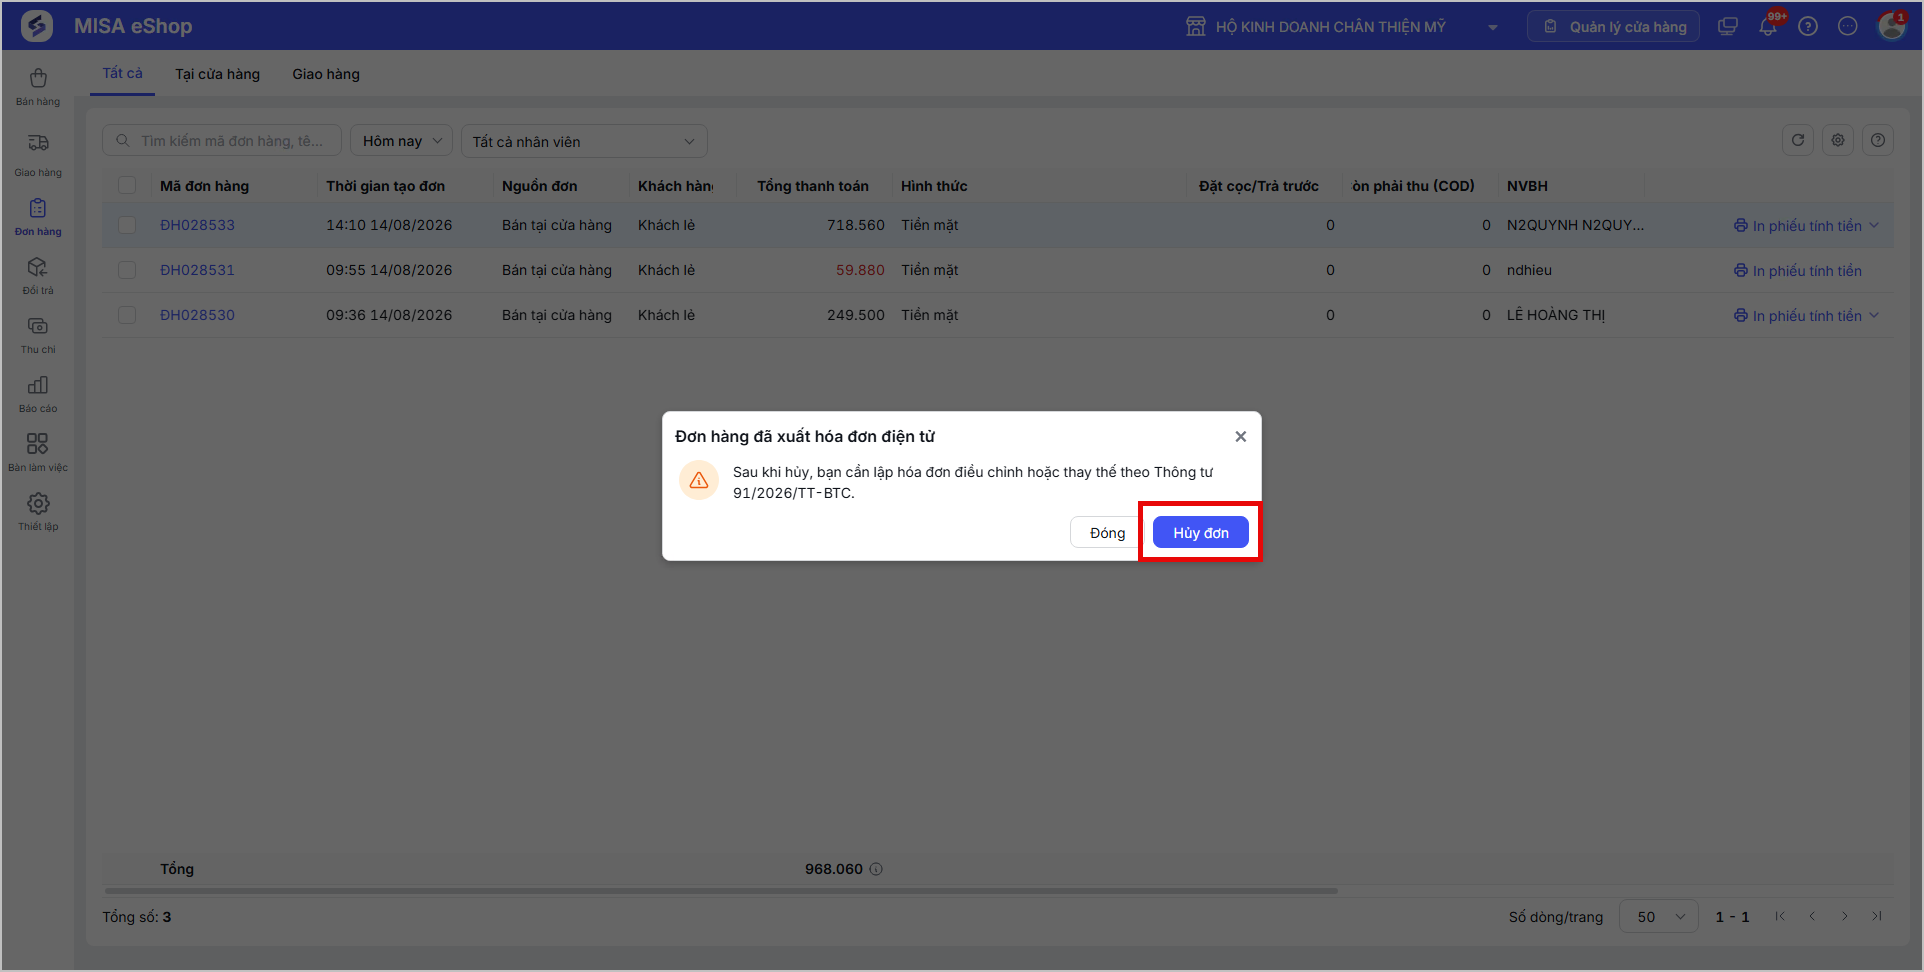This screenshot has width=1924, height=972.
Task: Open order link ĐH028533
Action: [x=197, y=225]
